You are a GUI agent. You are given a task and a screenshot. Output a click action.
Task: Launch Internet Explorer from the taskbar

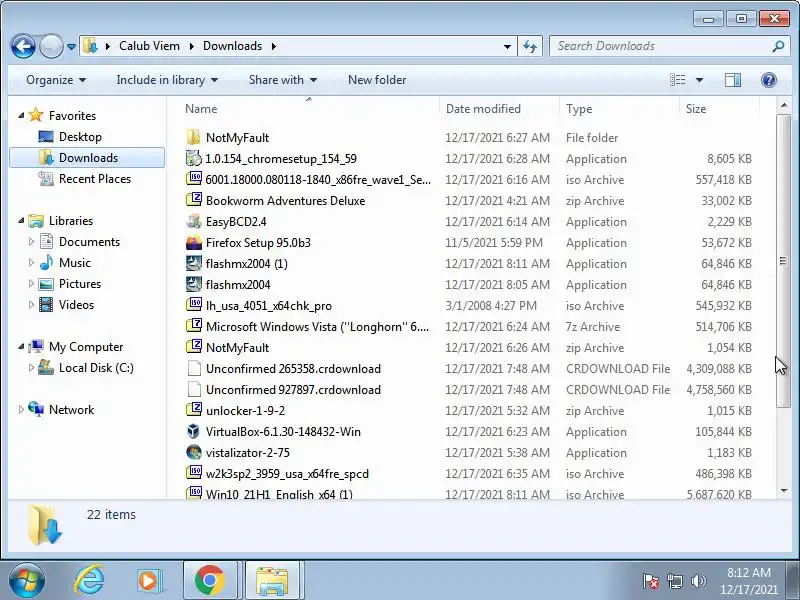coord(89,581)
